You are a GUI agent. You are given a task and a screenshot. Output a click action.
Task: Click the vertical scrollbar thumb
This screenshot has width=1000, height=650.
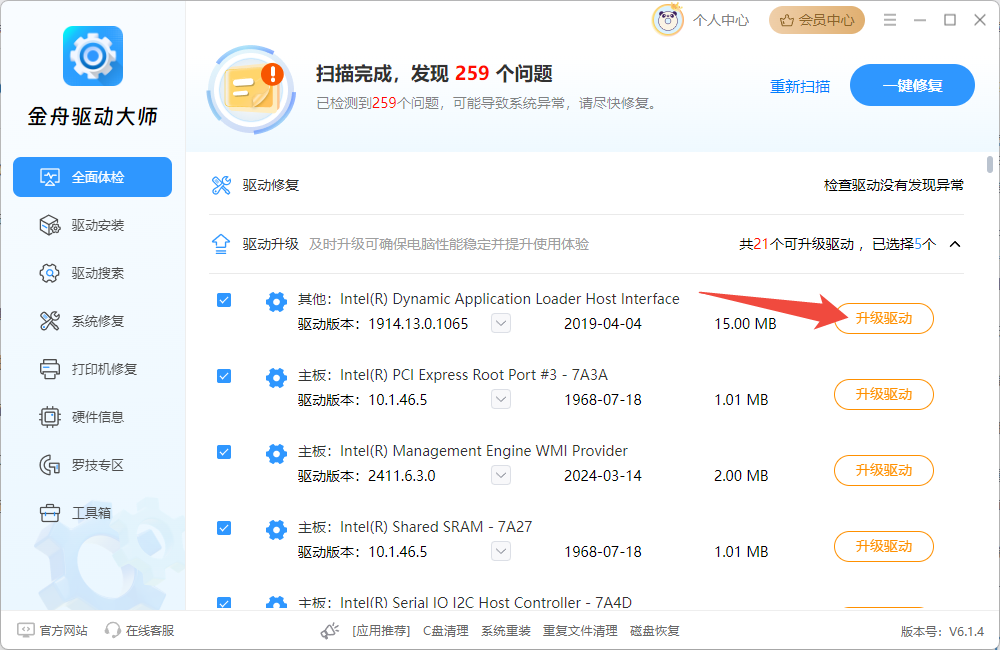coord(990,165)
